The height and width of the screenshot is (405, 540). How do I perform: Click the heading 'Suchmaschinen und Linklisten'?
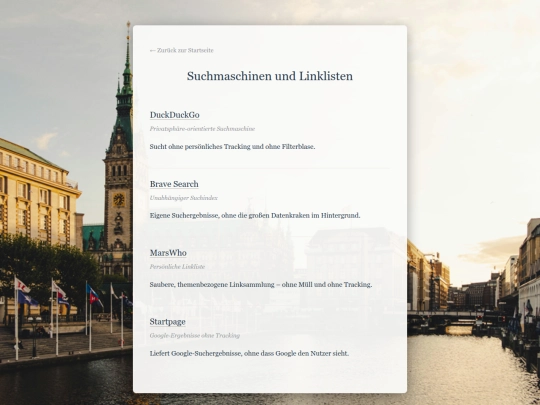(270, 76)
